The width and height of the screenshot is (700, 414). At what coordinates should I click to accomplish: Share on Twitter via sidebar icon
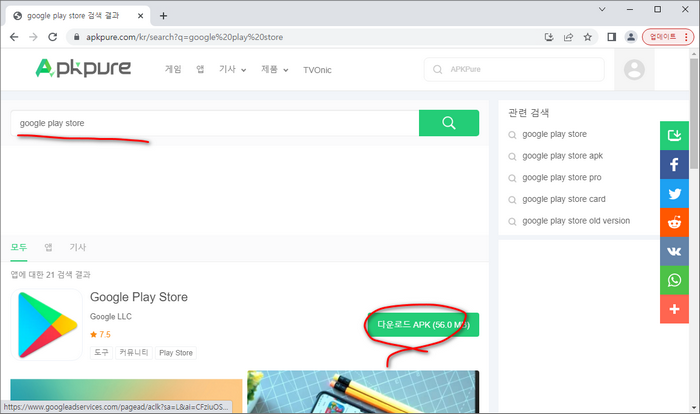coord(674,193)
